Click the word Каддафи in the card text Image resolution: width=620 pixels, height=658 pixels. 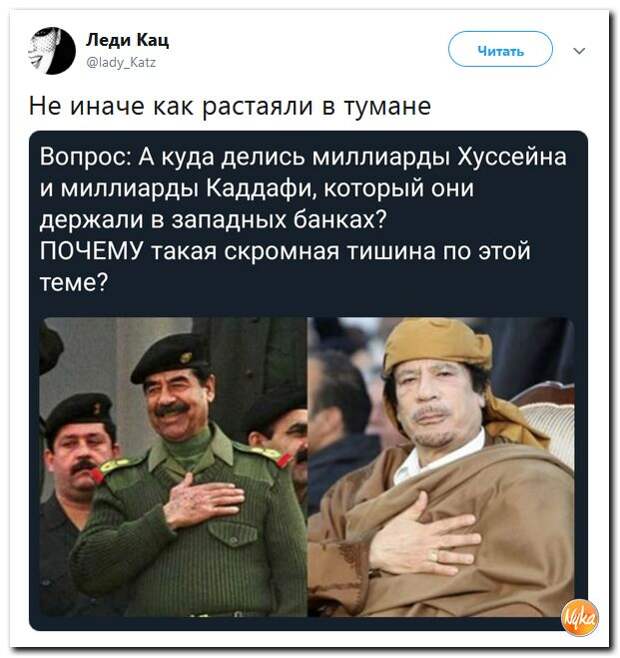pos(262,188)
